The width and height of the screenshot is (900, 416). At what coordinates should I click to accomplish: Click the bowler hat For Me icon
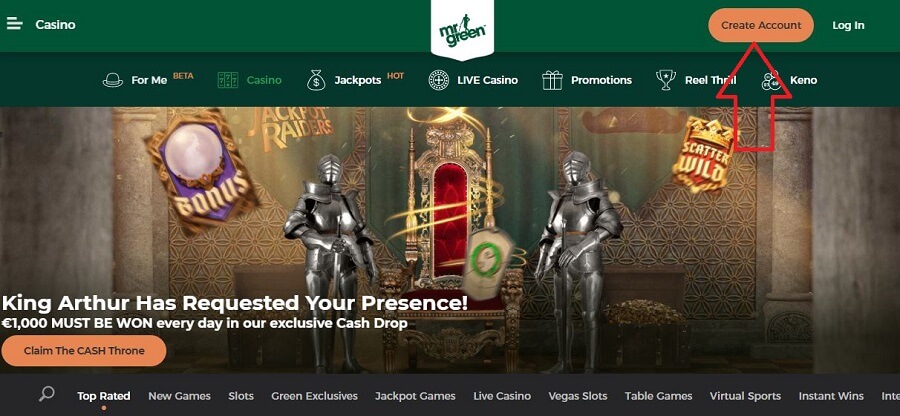113,80
